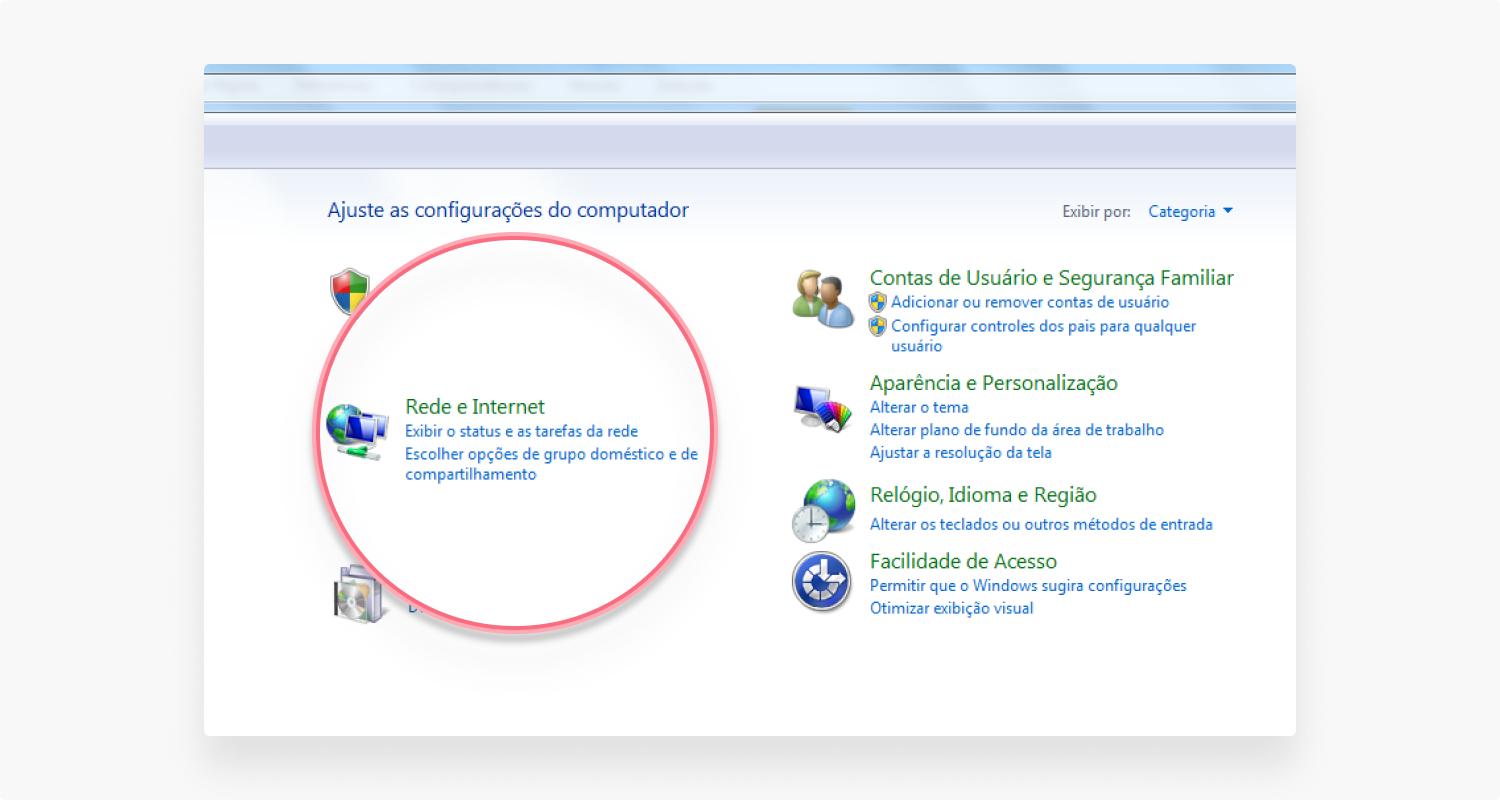Click the security shield icon
The image size is (1500, 800).
tap(350, 292)
